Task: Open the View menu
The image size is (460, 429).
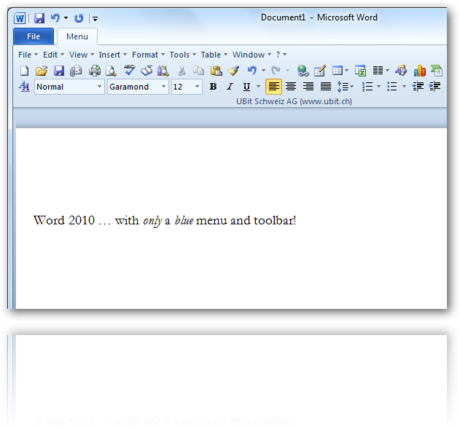Action: tap(81, 55)
